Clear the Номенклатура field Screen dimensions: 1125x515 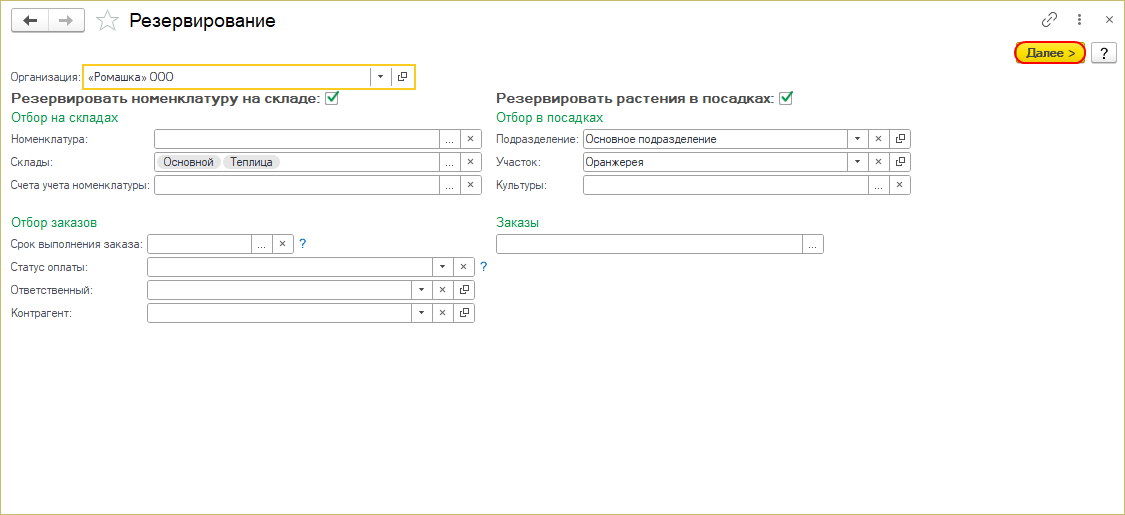click(471, 139)
